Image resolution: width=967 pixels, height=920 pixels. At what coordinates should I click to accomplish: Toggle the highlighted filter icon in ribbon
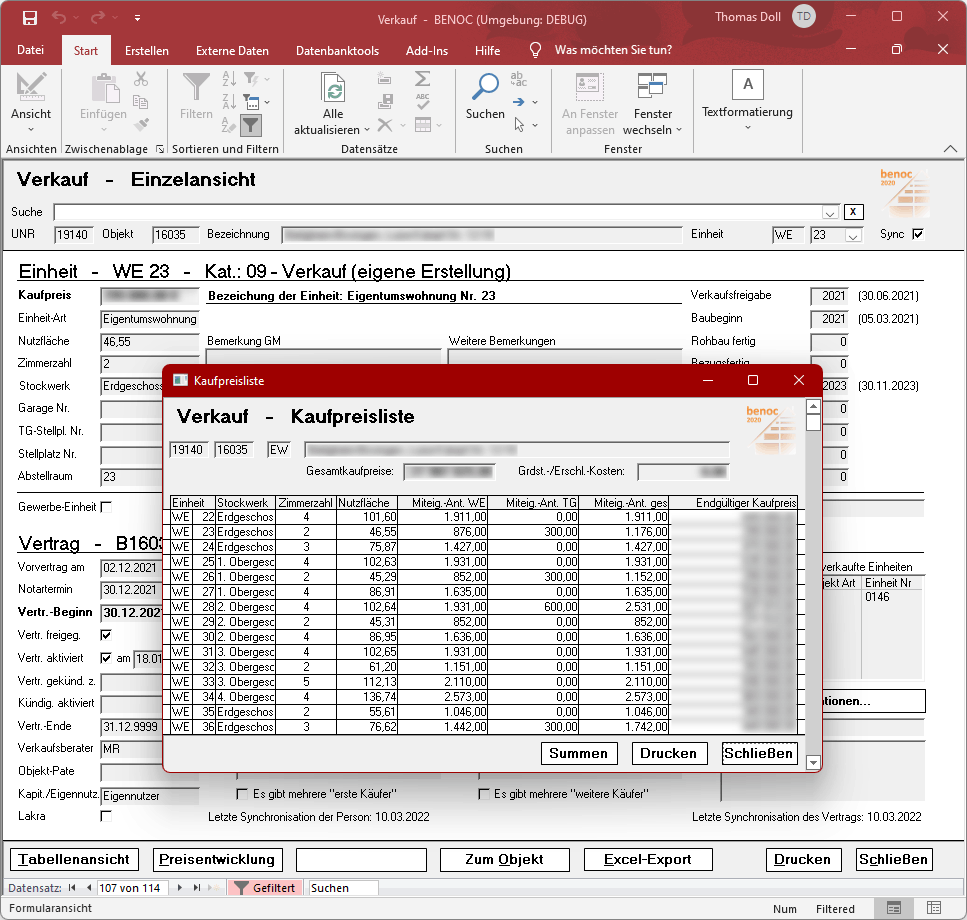tap(251, 125)
